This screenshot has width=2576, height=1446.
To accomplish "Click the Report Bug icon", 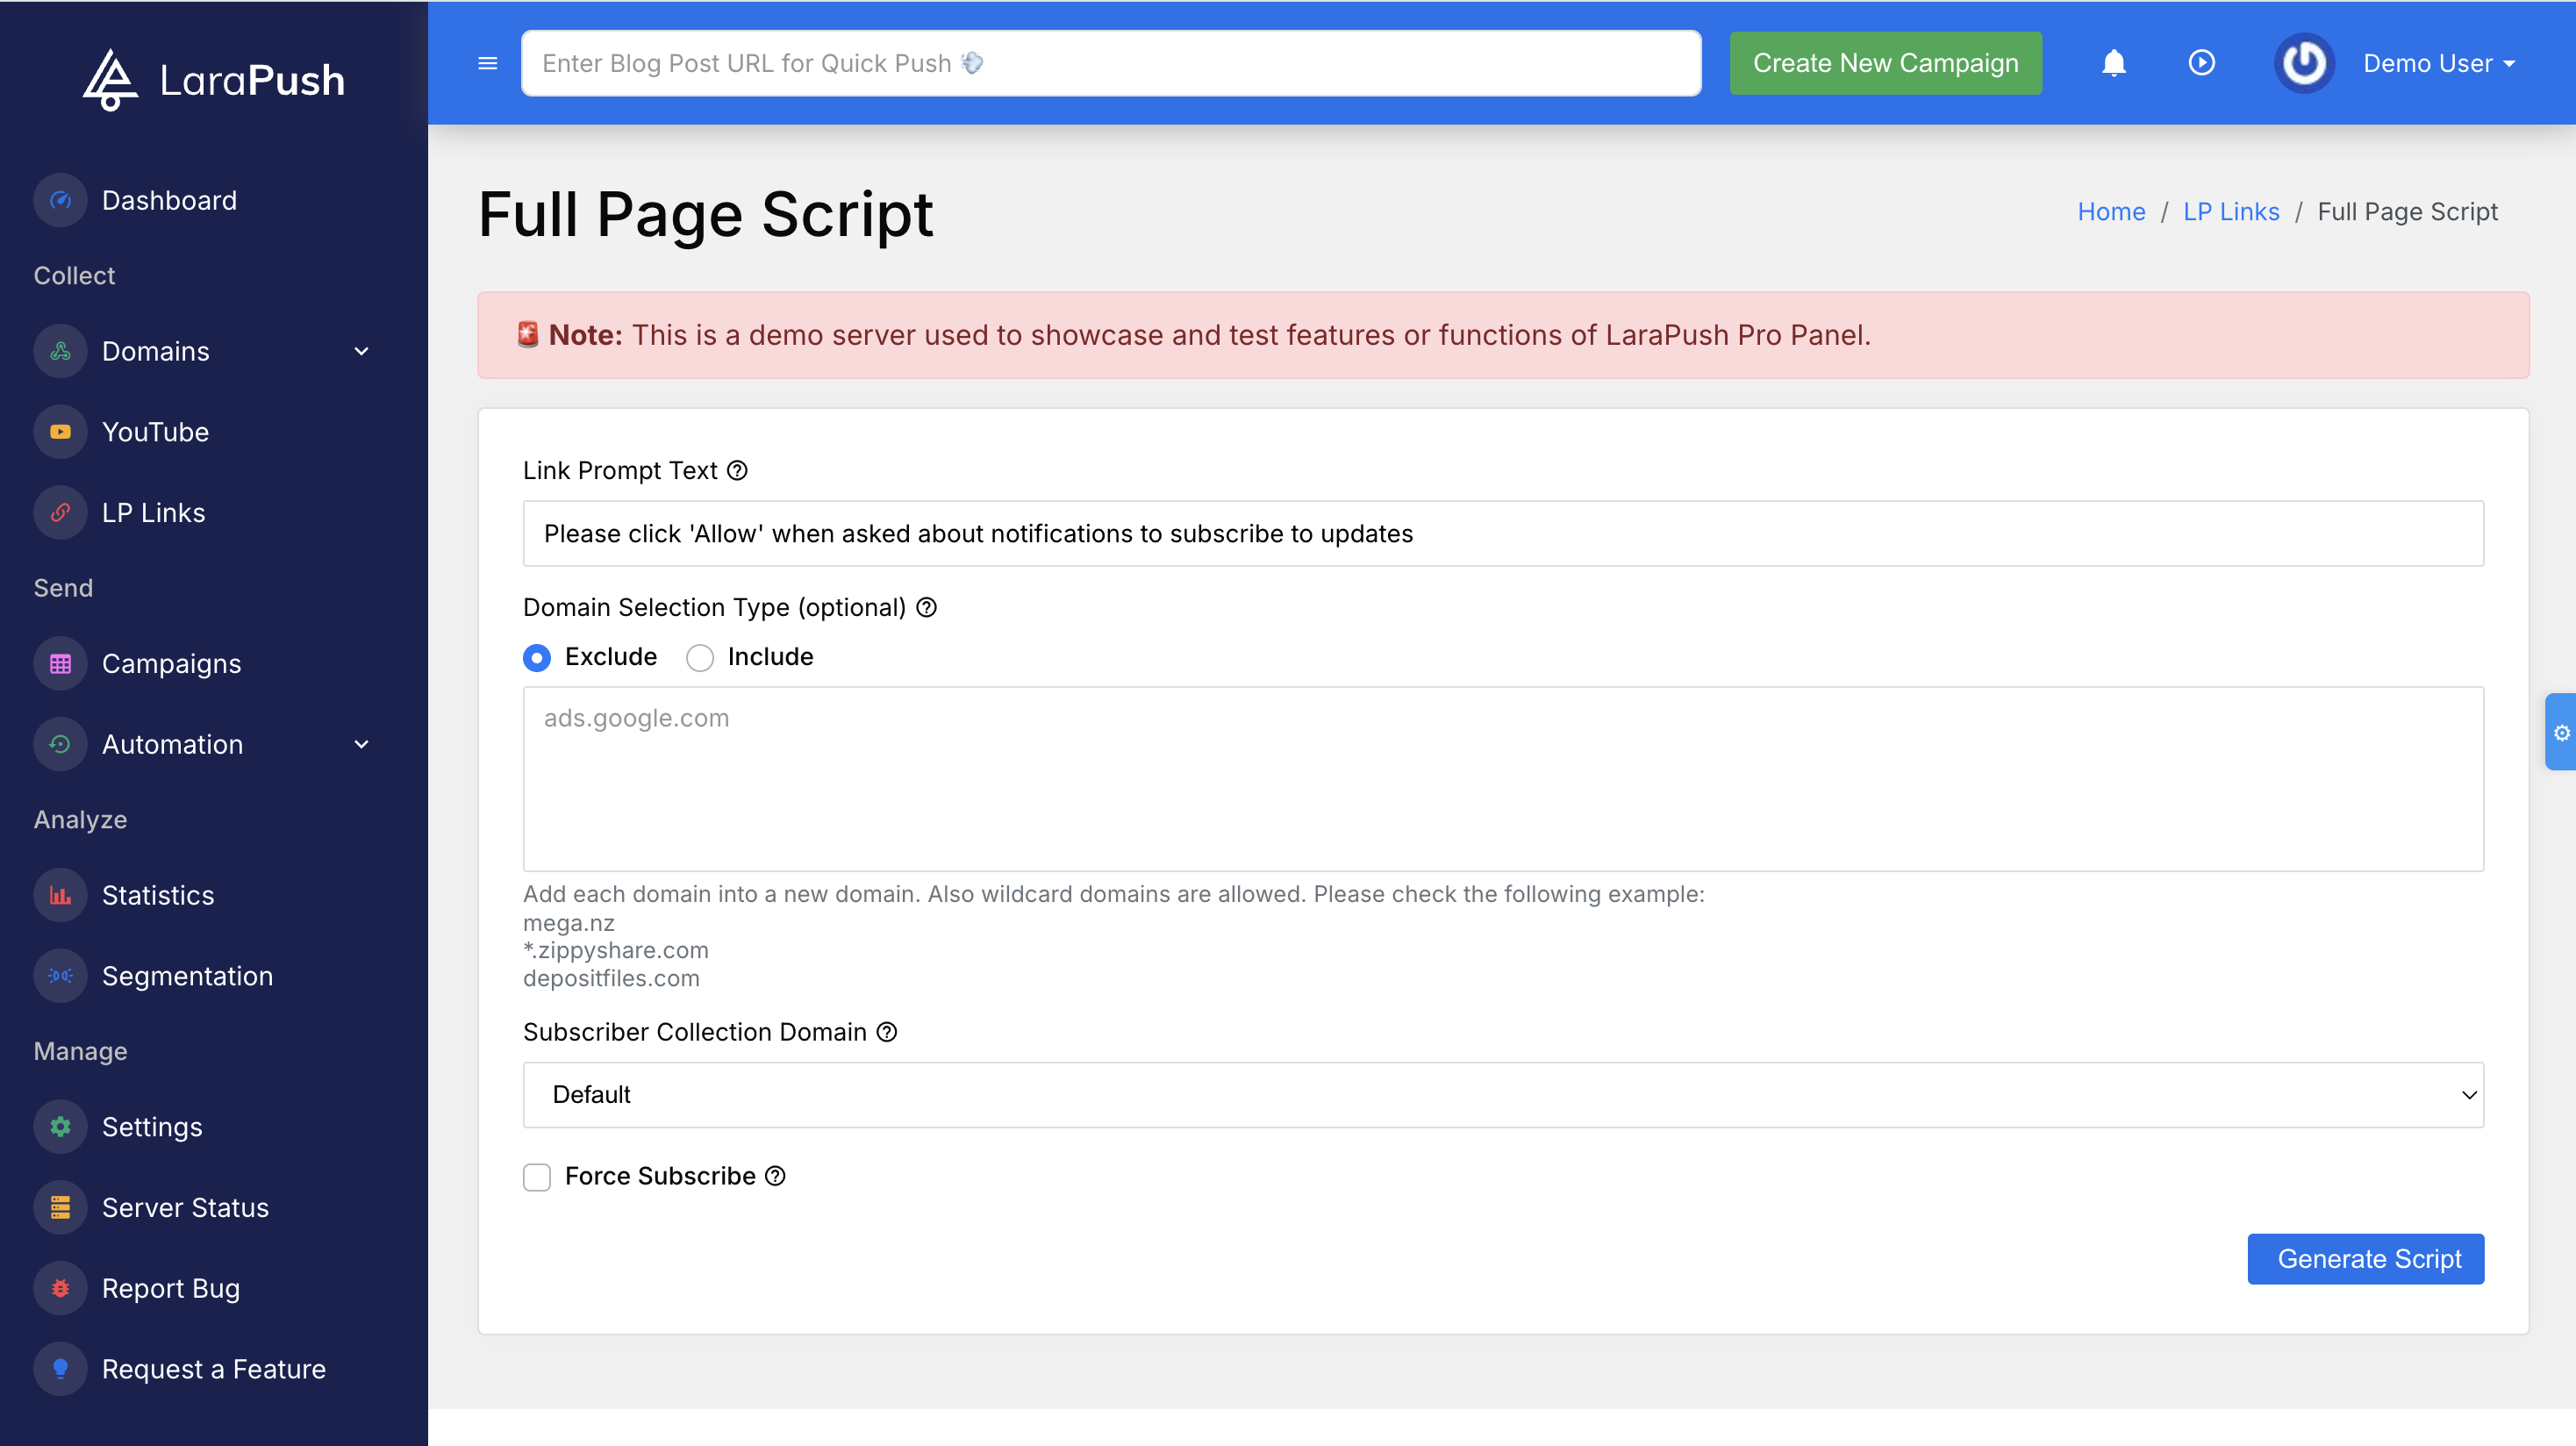I will tap(61, 1289).
